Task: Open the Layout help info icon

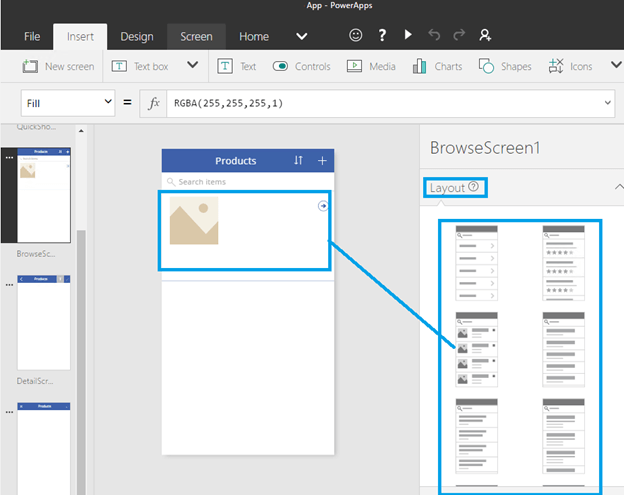Action: click(x=473, y=187)
